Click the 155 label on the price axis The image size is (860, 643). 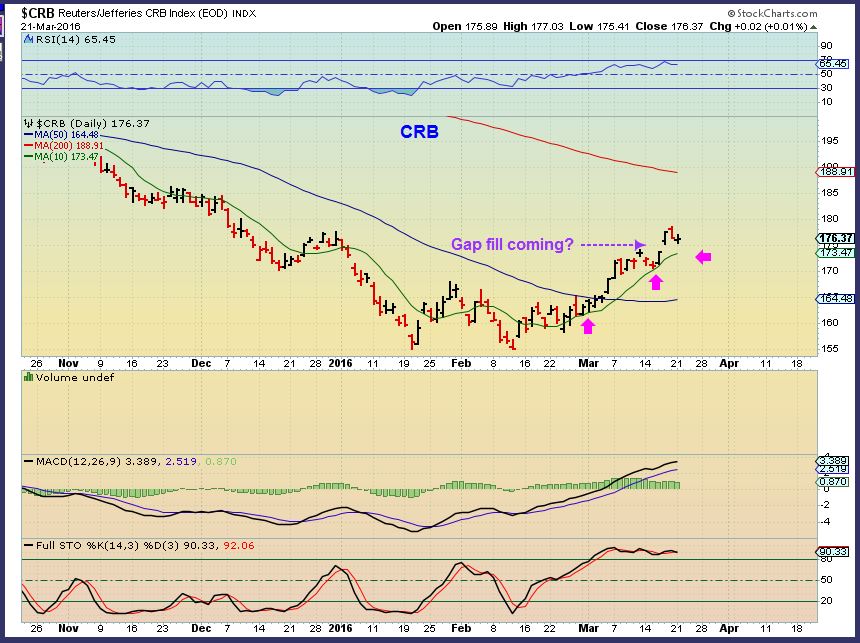tap(830, 349)
